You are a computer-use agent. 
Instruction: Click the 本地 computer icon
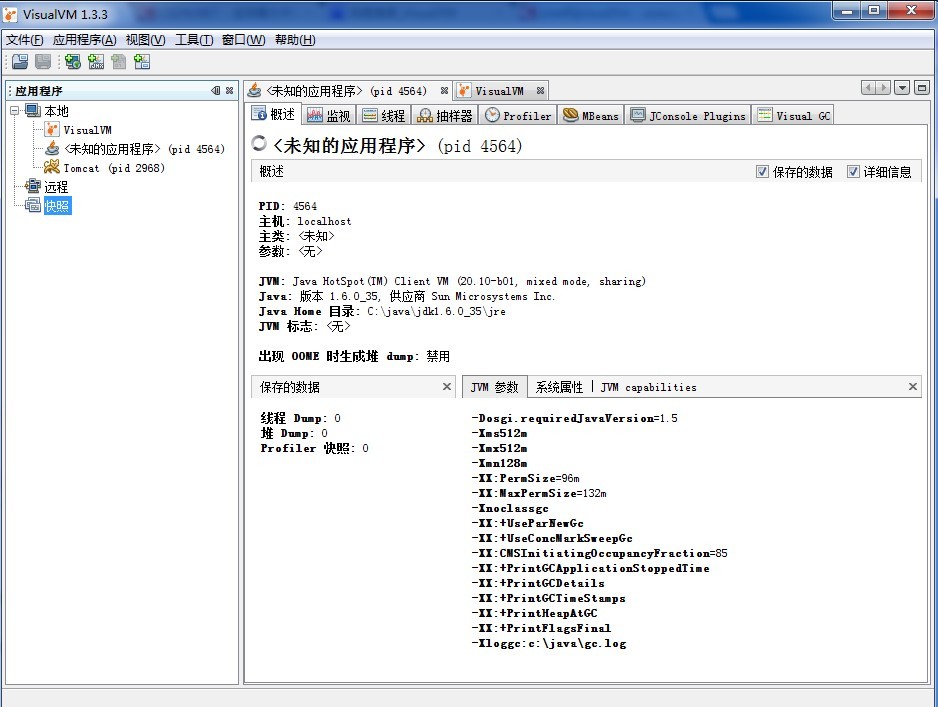coord(33,110)
